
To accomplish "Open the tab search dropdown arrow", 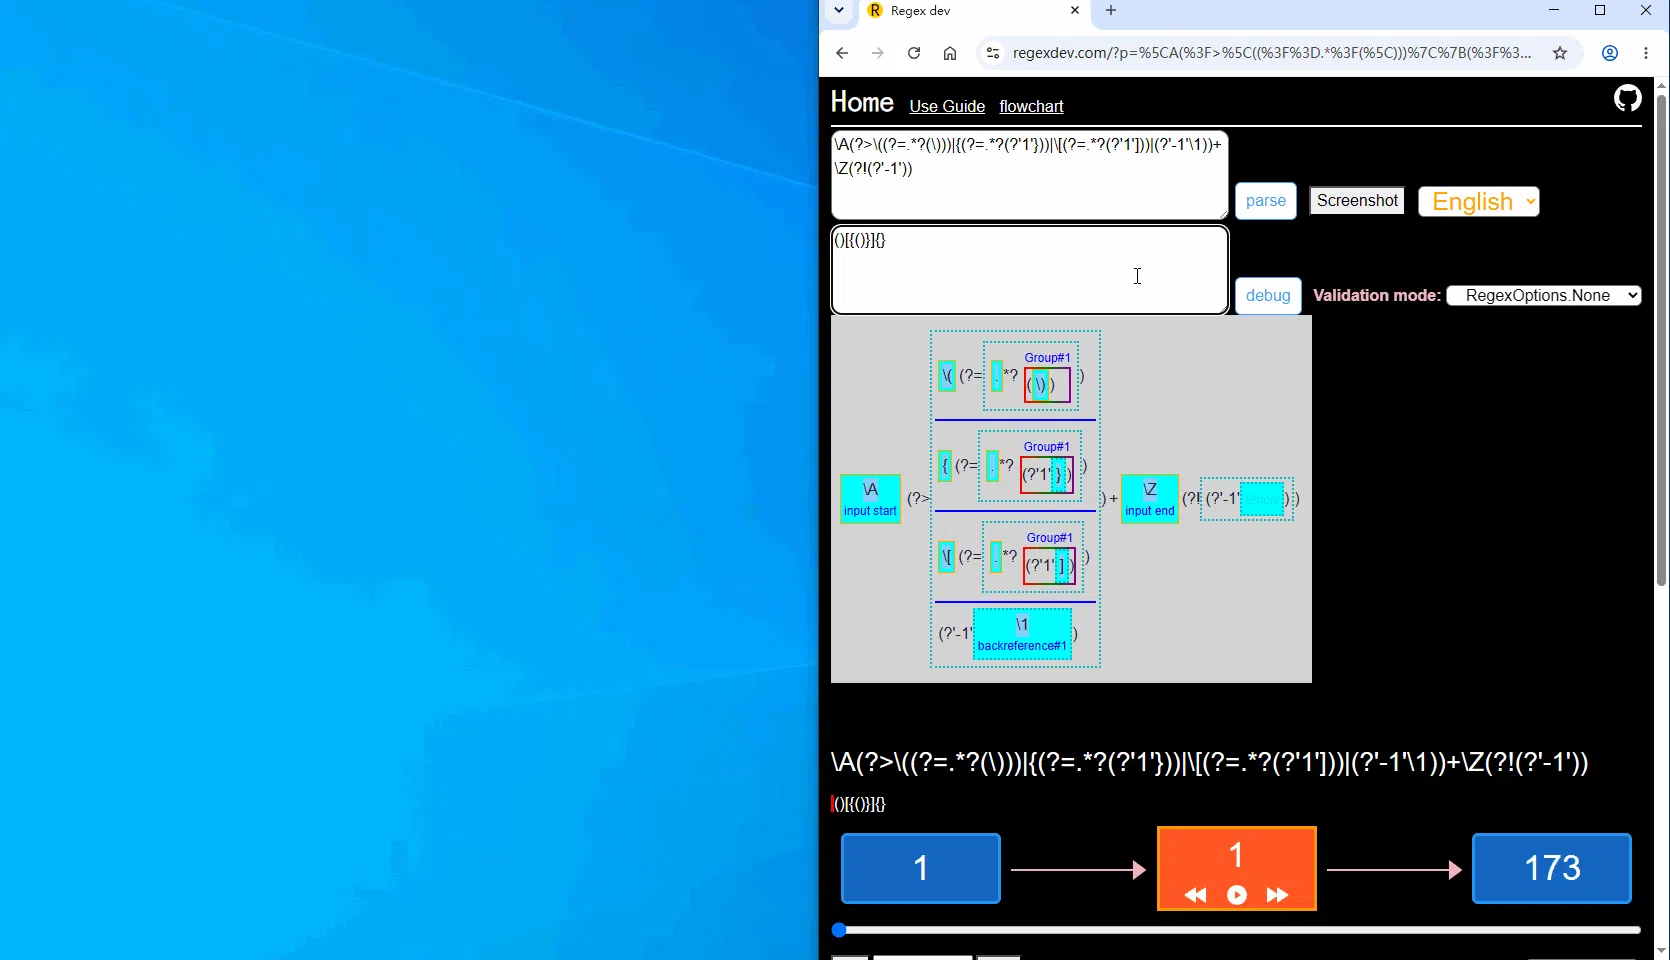I will coord(839,10).
